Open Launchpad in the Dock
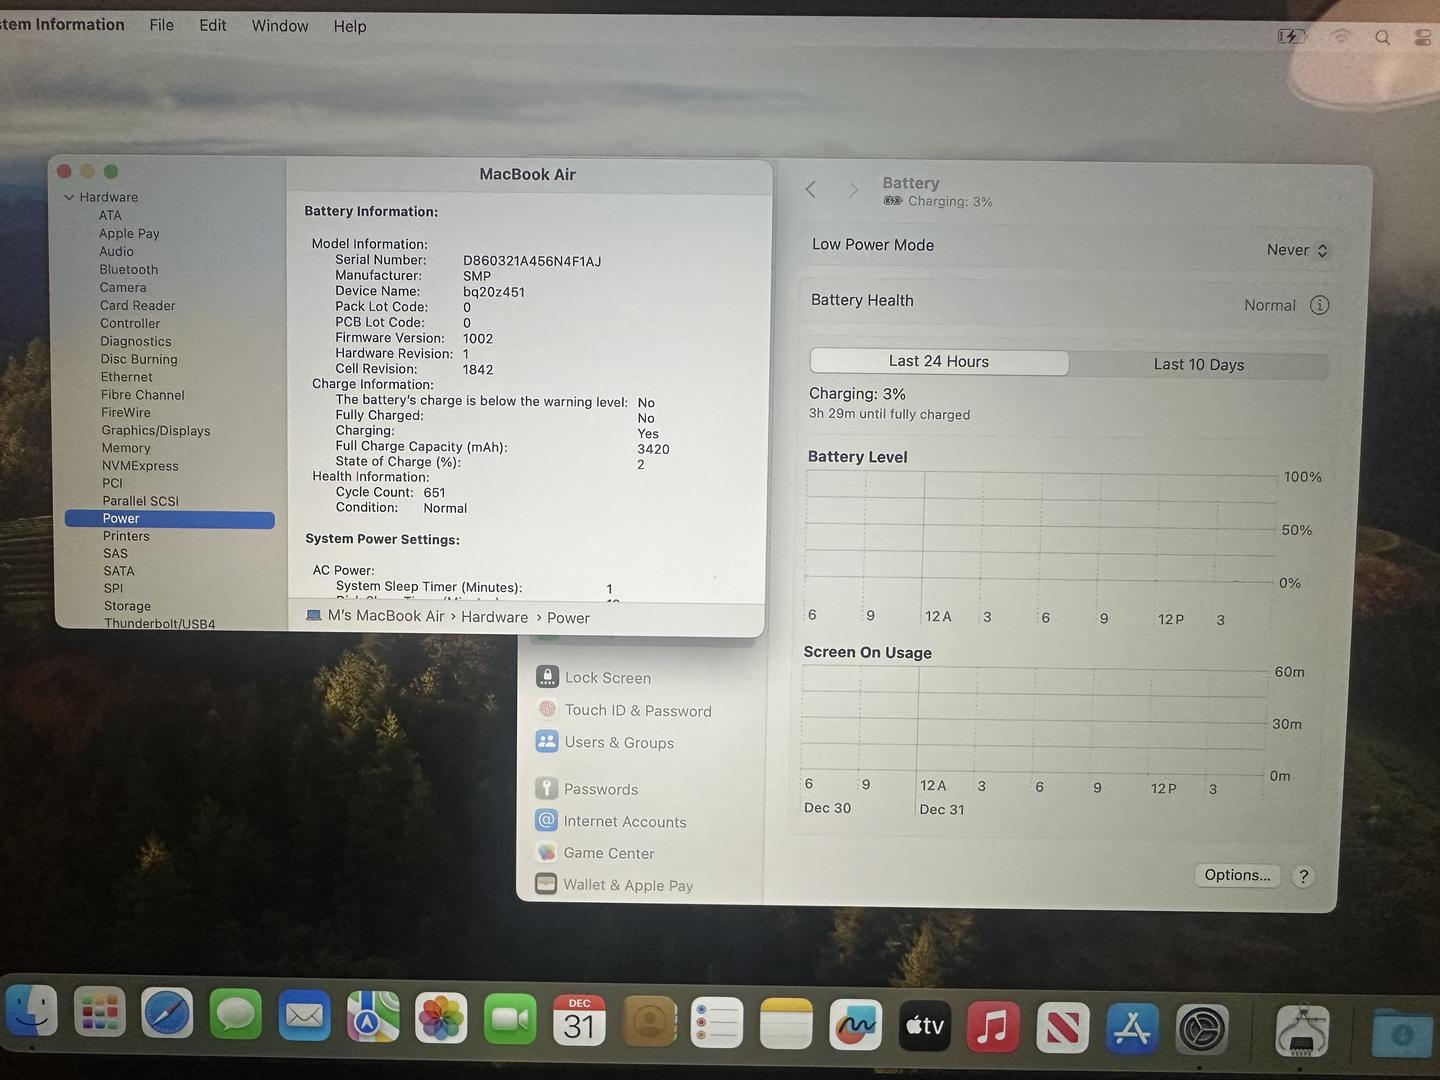The image size is (1440, 1080). coord(100,1014)
